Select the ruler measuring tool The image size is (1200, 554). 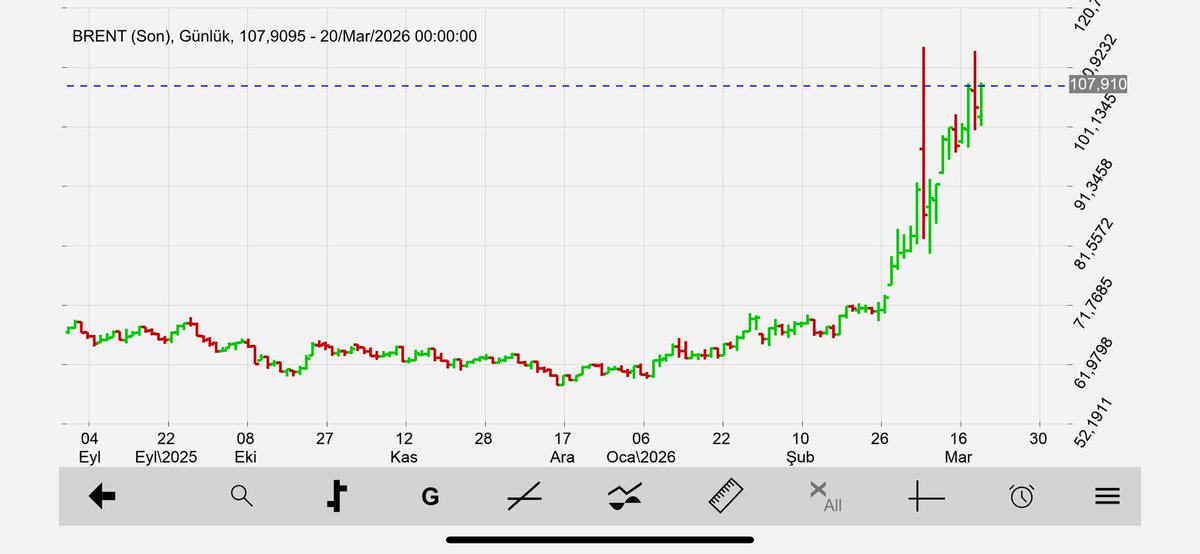(x=728, y=496)
